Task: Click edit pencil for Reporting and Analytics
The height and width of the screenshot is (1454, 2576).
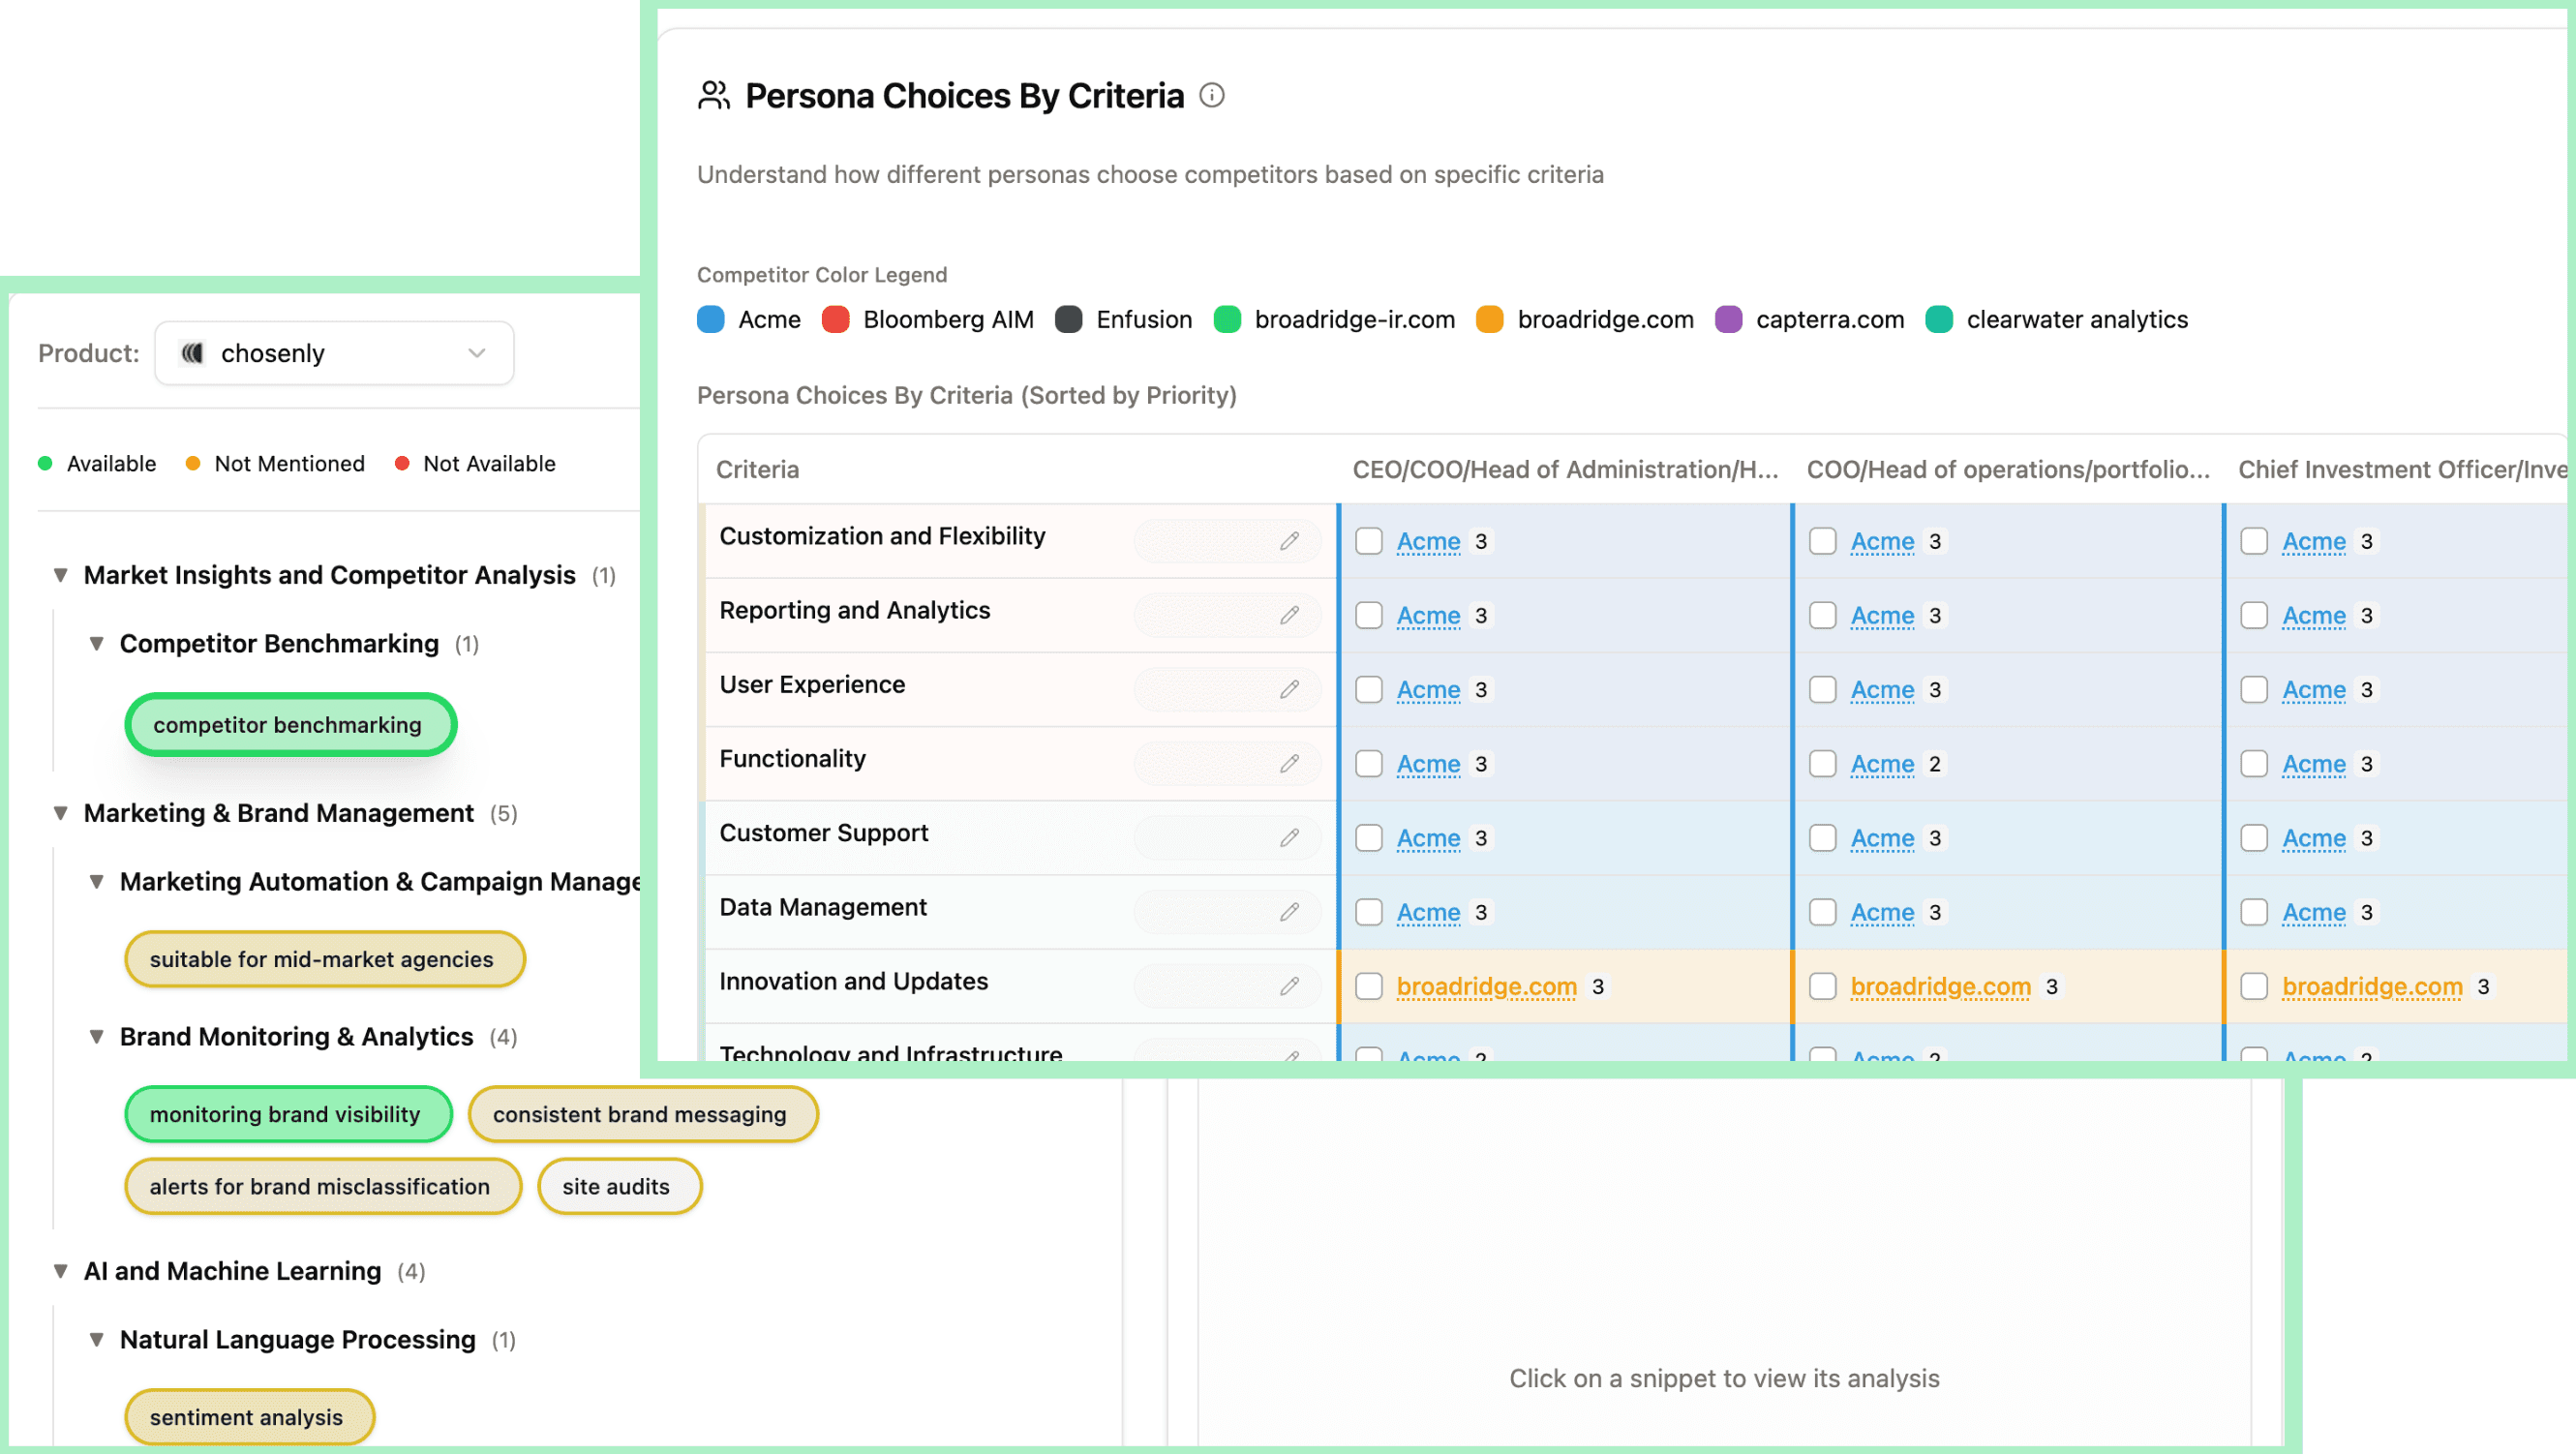Action: point(1289,615)
